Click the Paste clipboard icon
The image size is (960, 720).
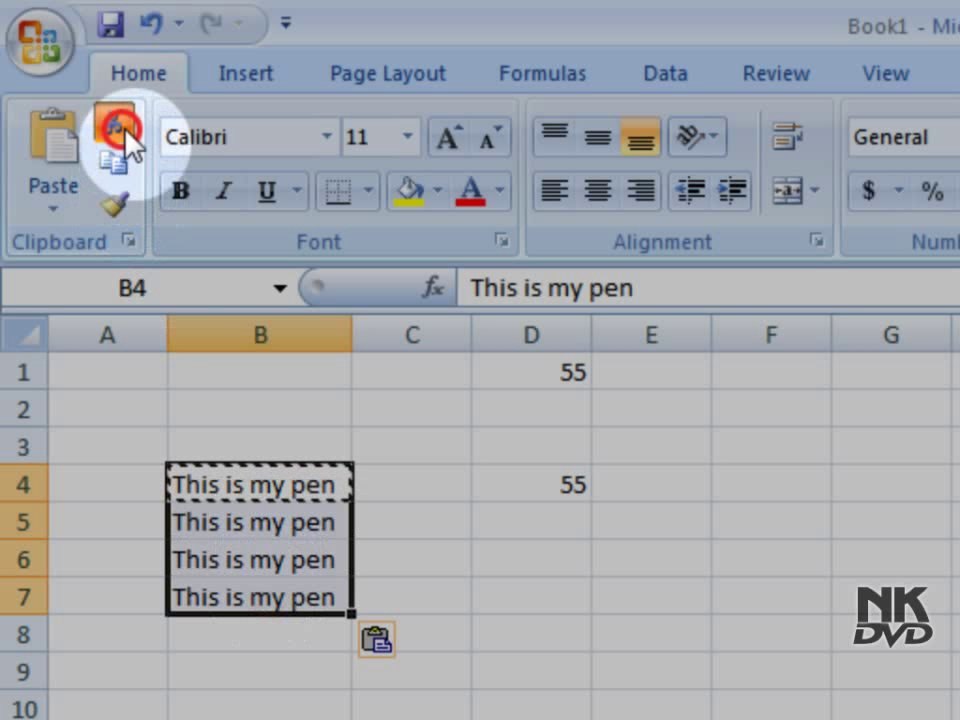pyautogui.click(x=54, y=136)
